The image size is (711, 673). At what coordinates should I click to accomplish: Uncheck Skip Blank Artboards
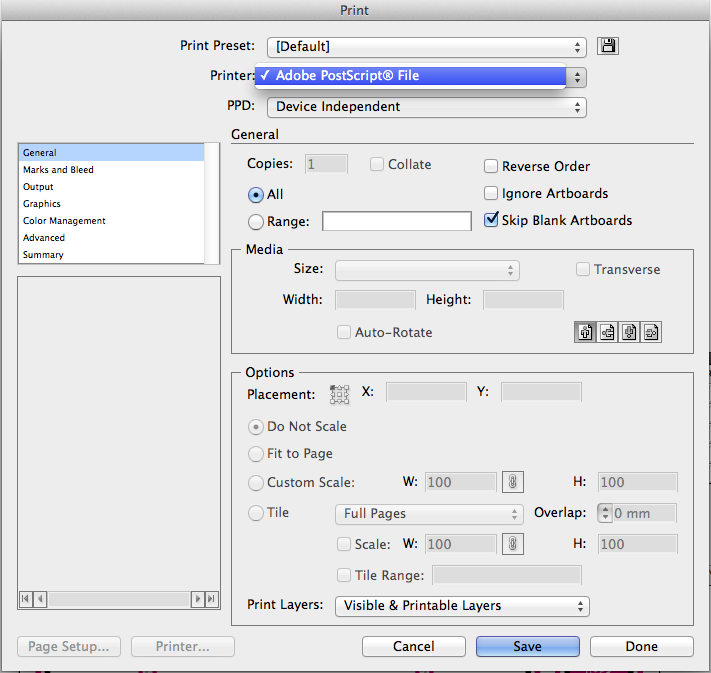pos(492,220)
